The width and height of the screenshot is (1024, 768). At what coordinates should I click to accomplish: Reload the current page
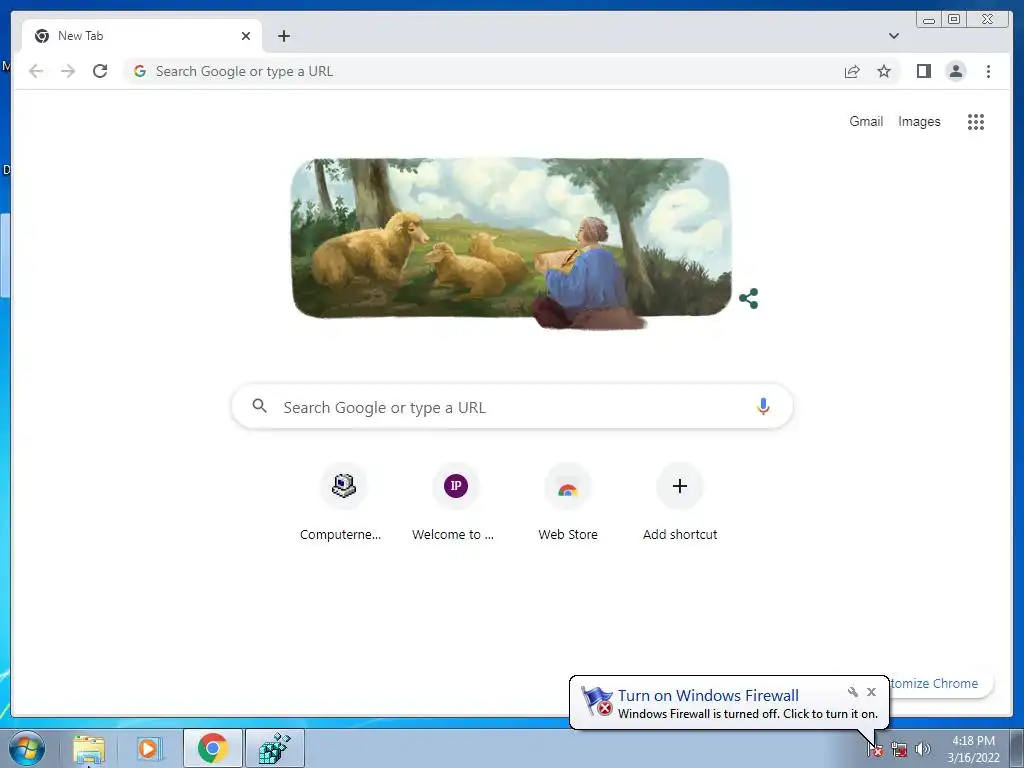(x=100, y=71)
